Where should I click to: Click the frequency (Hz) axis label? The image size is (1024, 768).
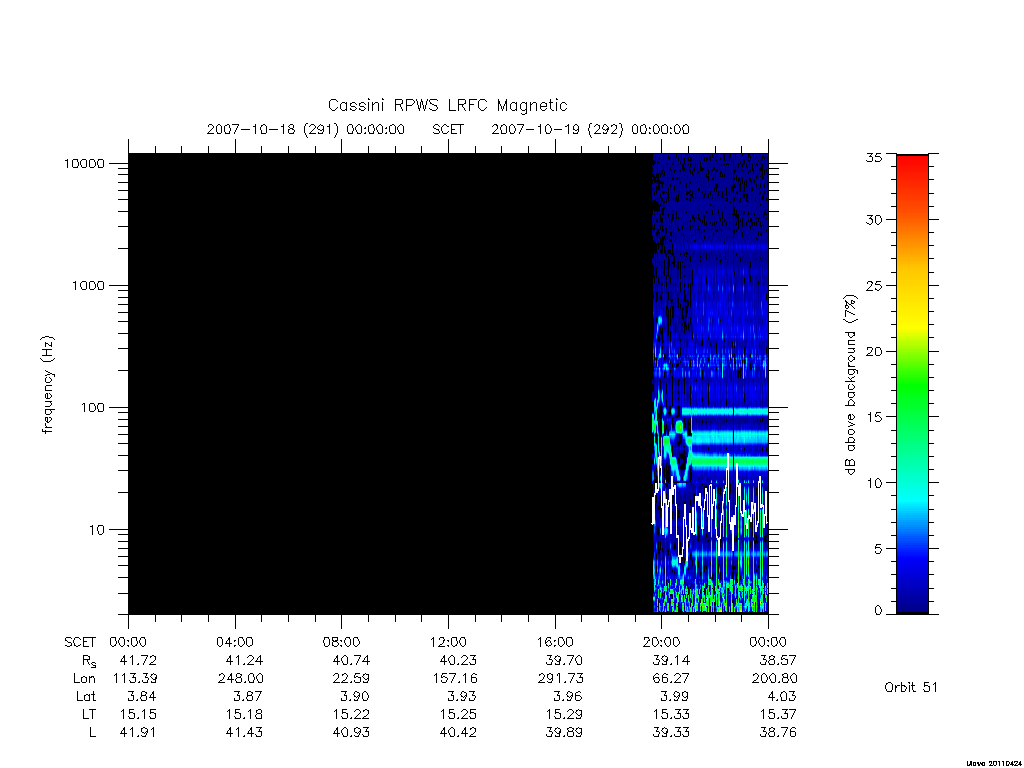48,385
